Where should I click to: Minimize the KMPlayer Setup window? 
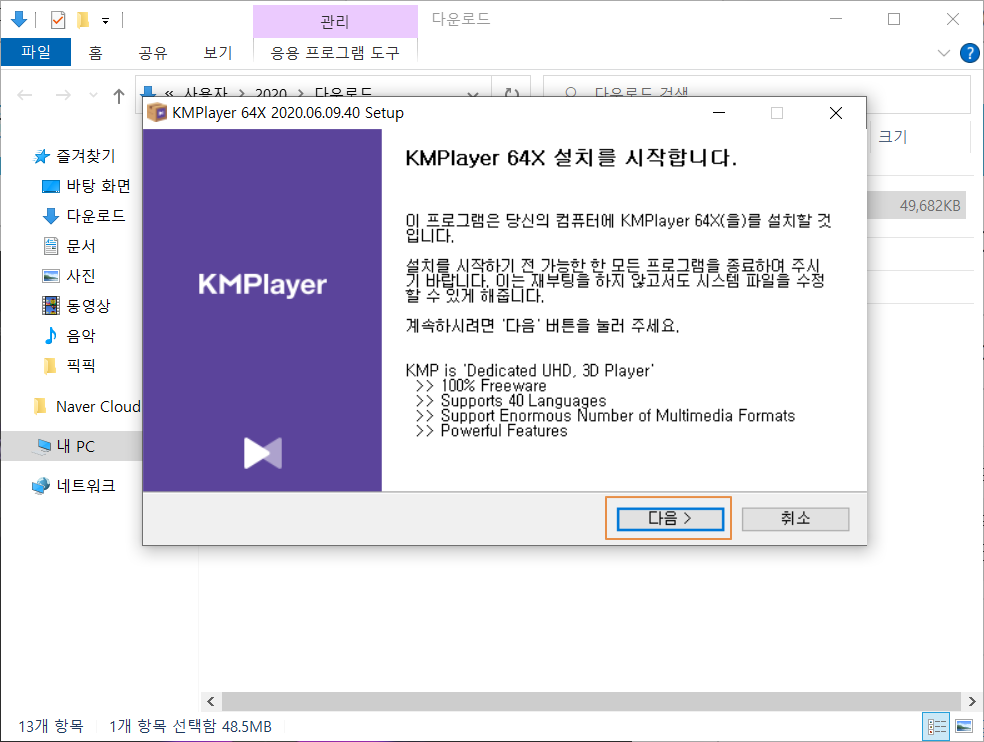point(719,113)
